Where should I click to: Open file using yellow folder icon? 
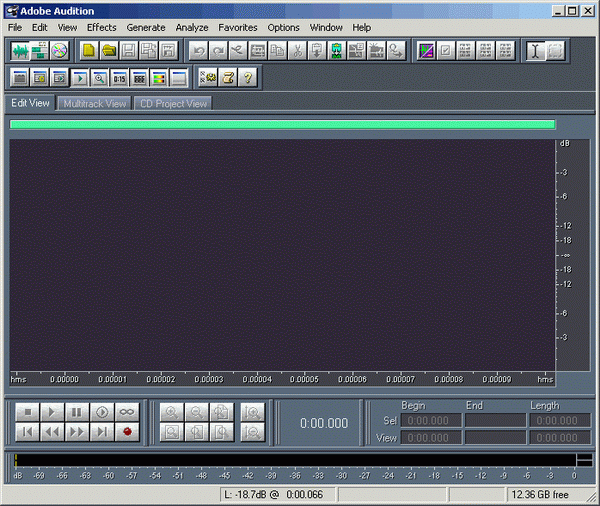click(x=109, y=51)
